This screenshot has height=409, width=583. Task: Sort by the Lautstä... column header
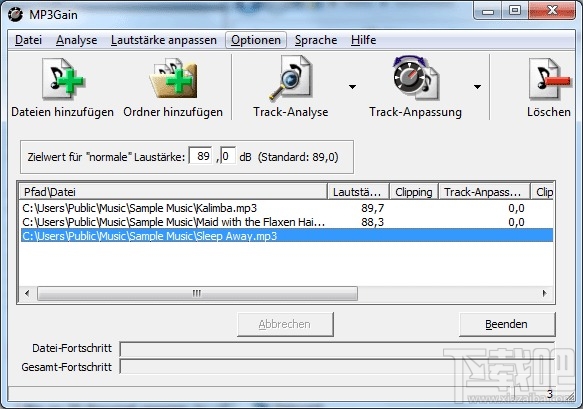click(358, 192)
